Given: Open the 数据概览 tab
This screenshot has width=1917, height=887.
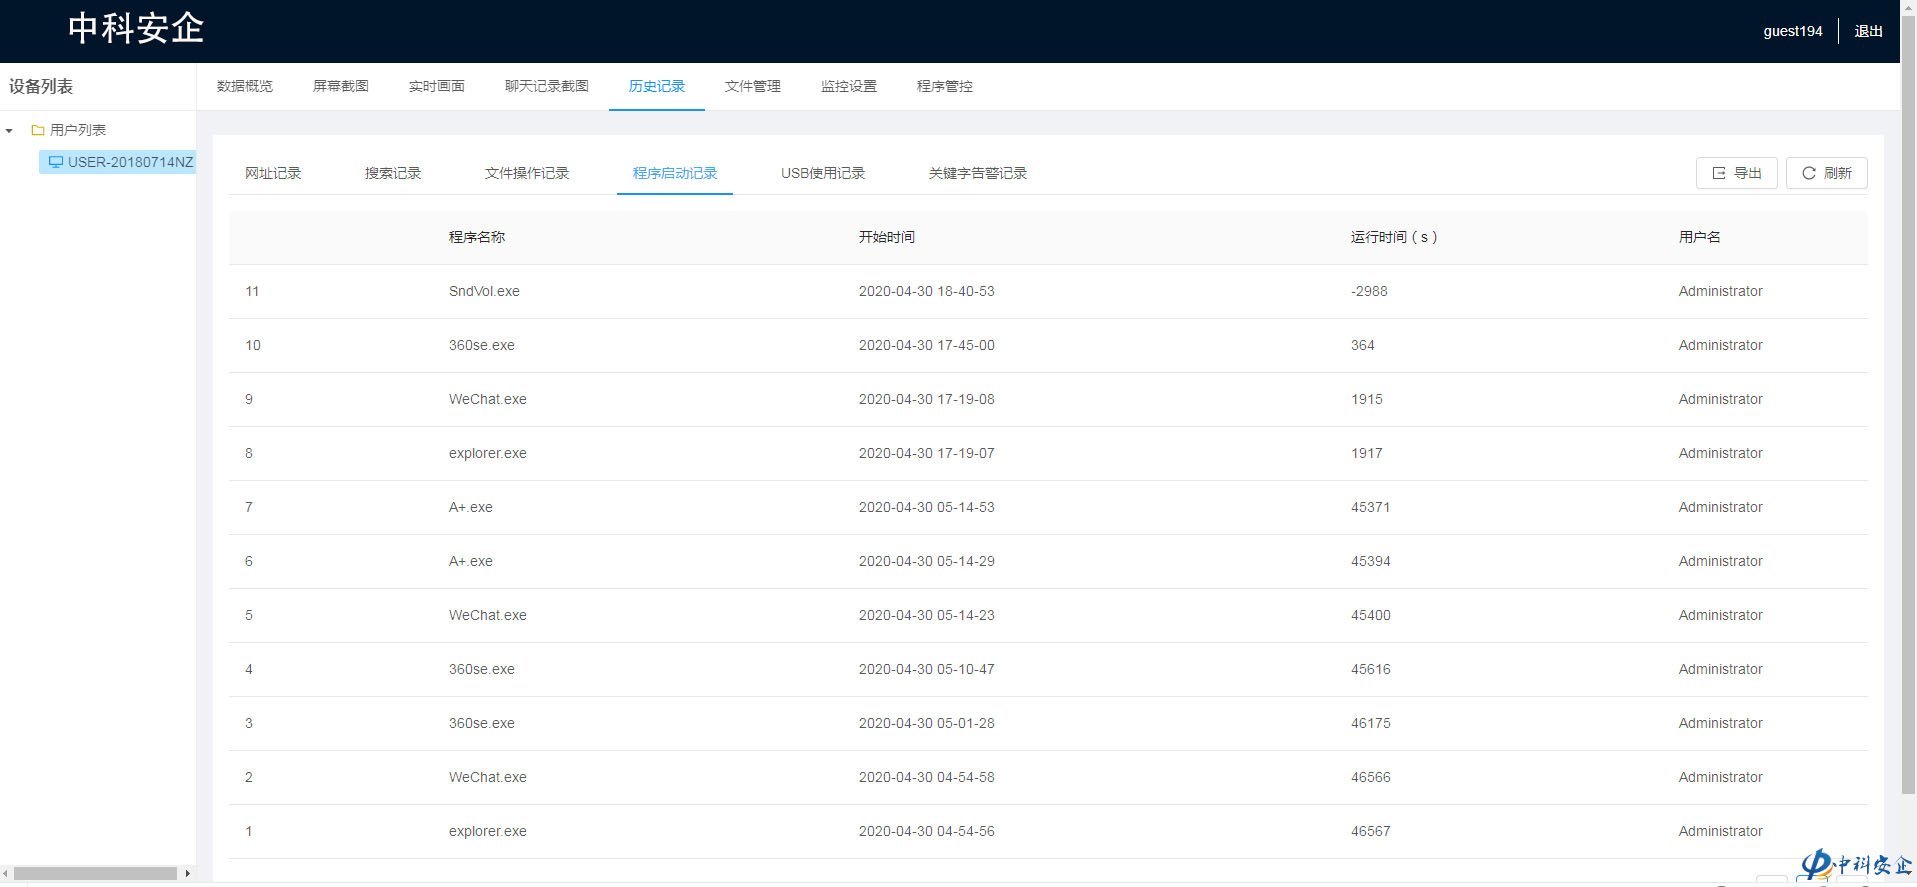Looking at the screenshot, I should click(x=245, y=86).
